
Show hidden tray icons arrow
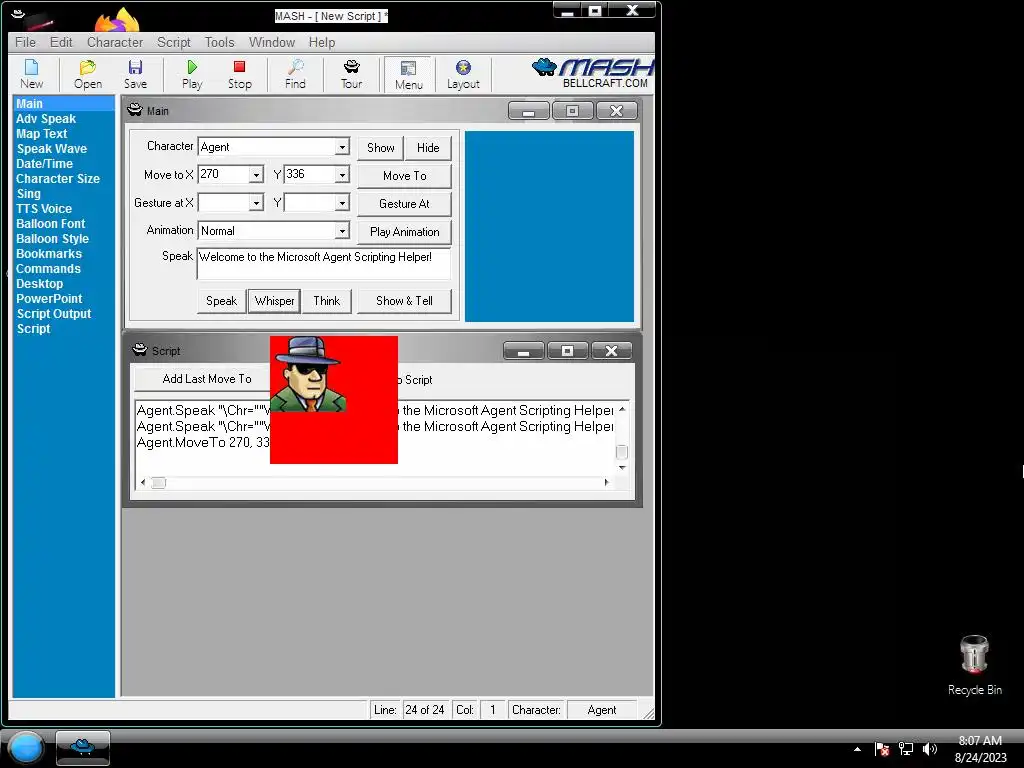click(857, 749)
